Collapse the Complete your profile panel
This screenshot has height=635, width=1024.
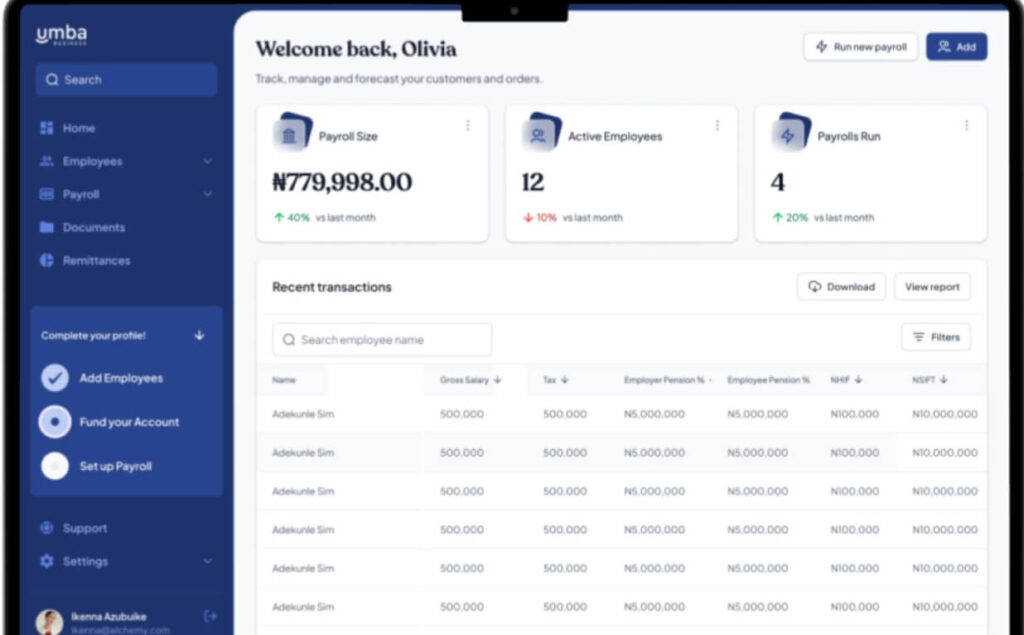tap(199, 336)
